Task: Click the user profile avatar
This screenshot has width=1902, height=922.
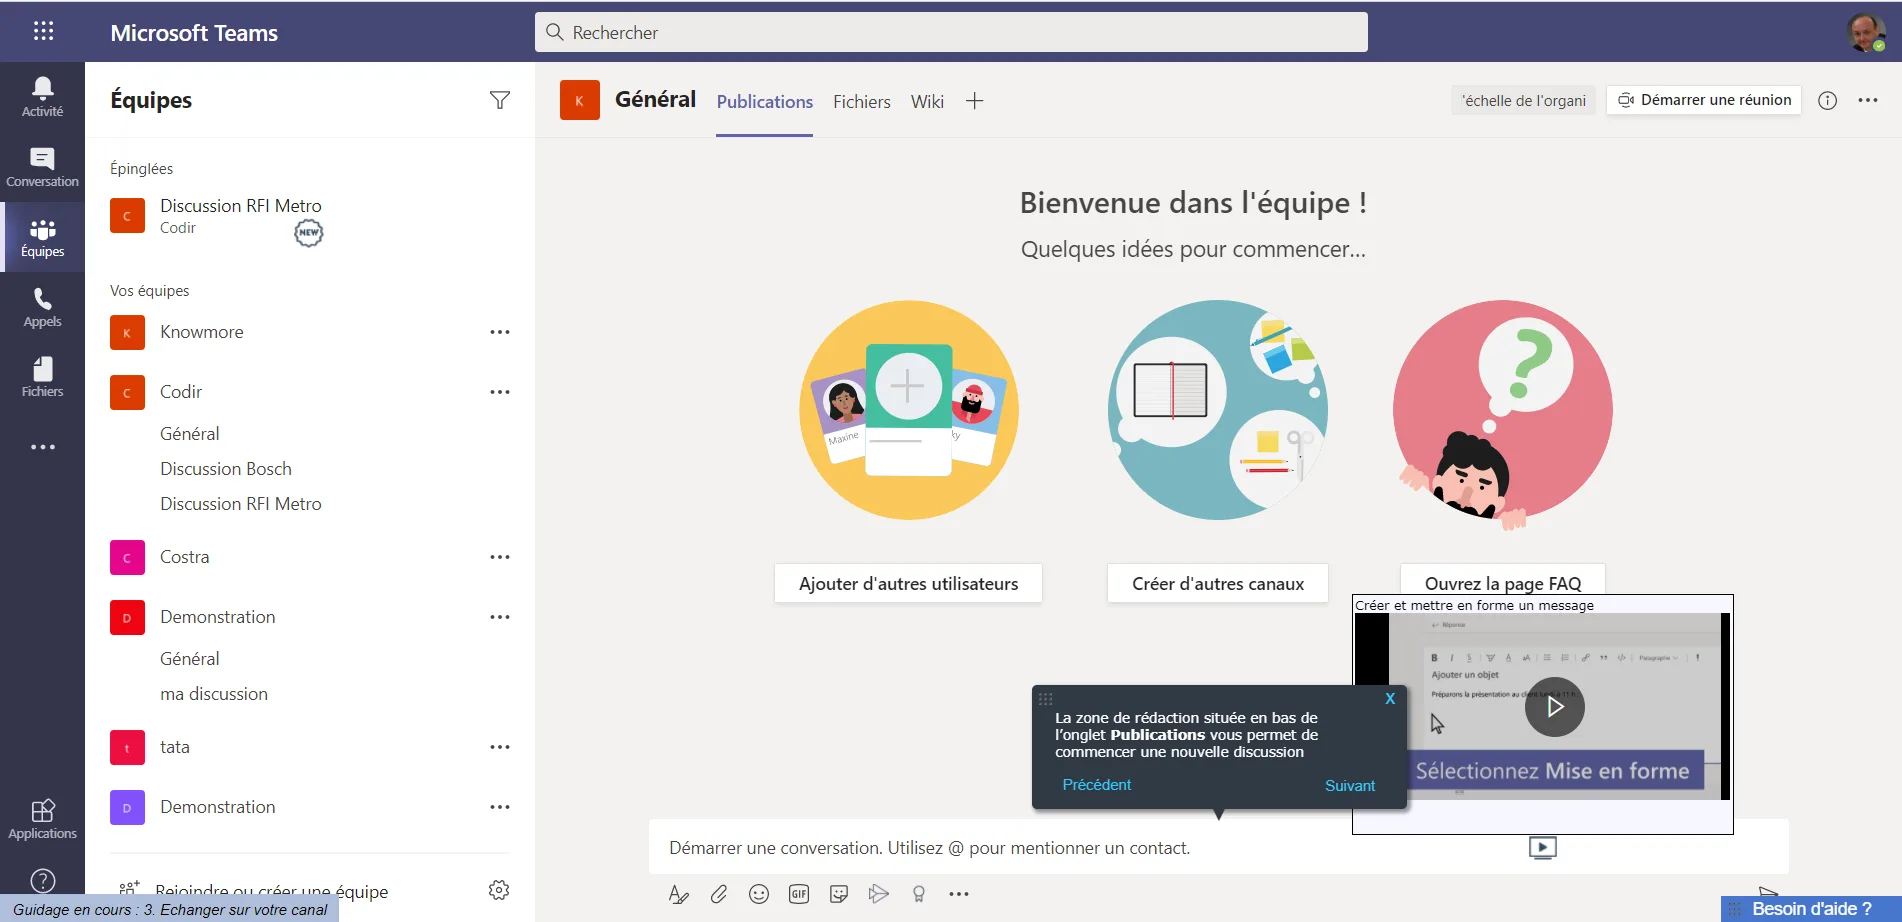Action: coord(1866,32)
